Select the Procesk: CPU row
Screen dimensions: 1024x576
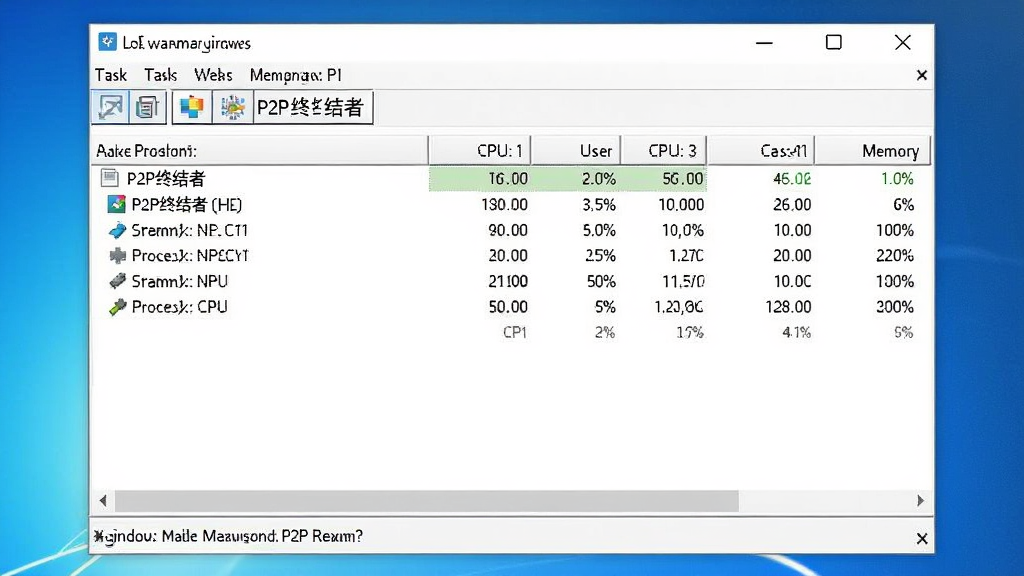click(x=511, y=307)
